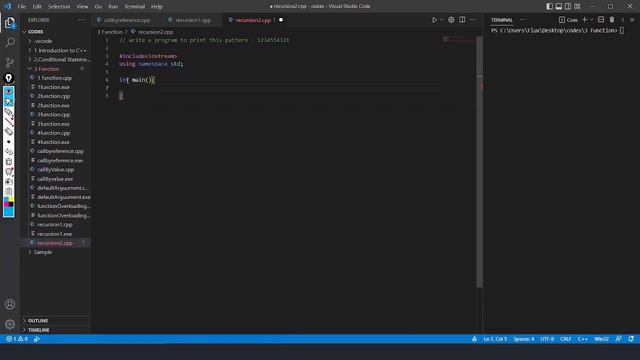The image size is (640, 360).
Task: Split the terminal panel
Action: coord(601,20)
